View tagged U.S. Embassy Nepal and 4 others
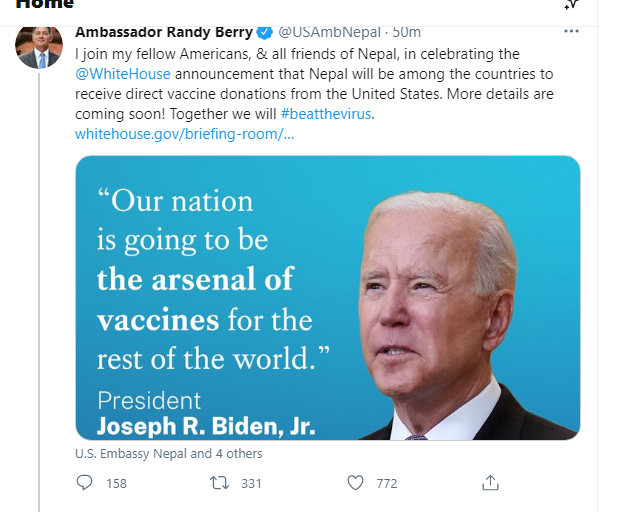This screenshot has width=617, height=512. pyautogui.click(x=168, y=453)
